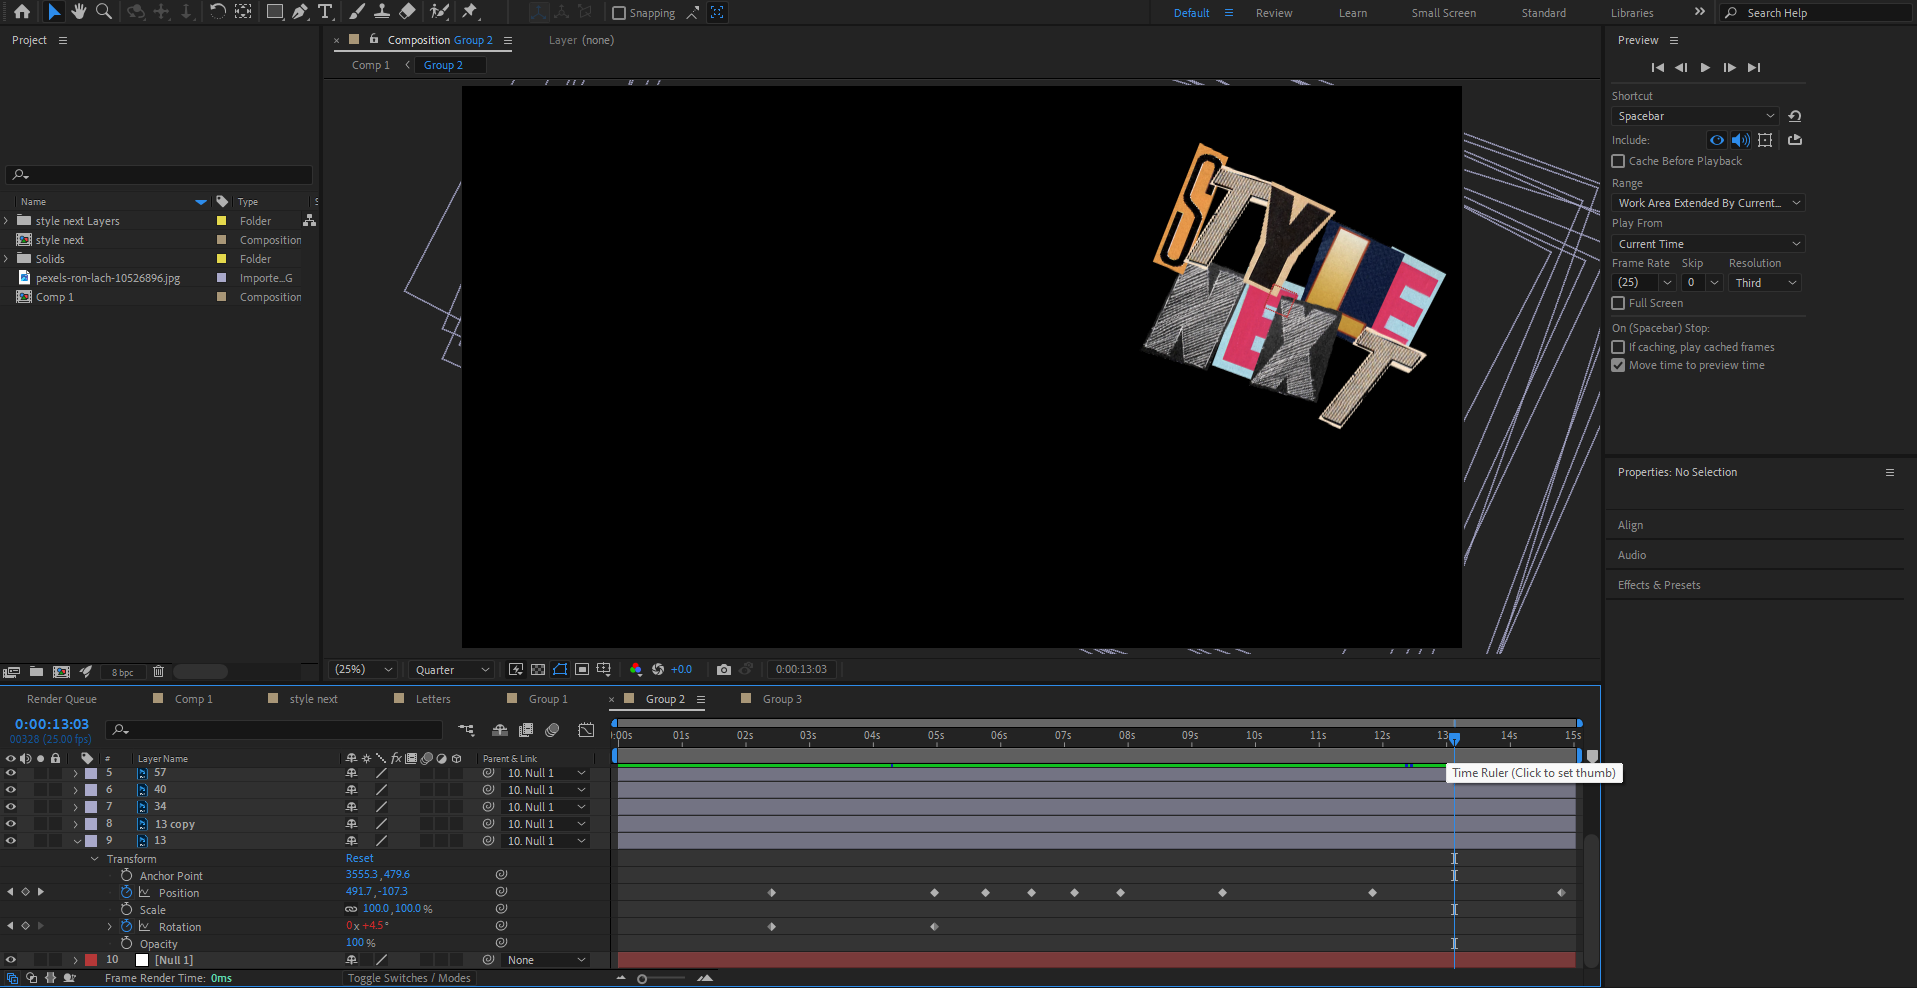The height and width of the screenshot is (988, 1917).
Task: Open Play From Current Time dropdown
Action: 1708,244
